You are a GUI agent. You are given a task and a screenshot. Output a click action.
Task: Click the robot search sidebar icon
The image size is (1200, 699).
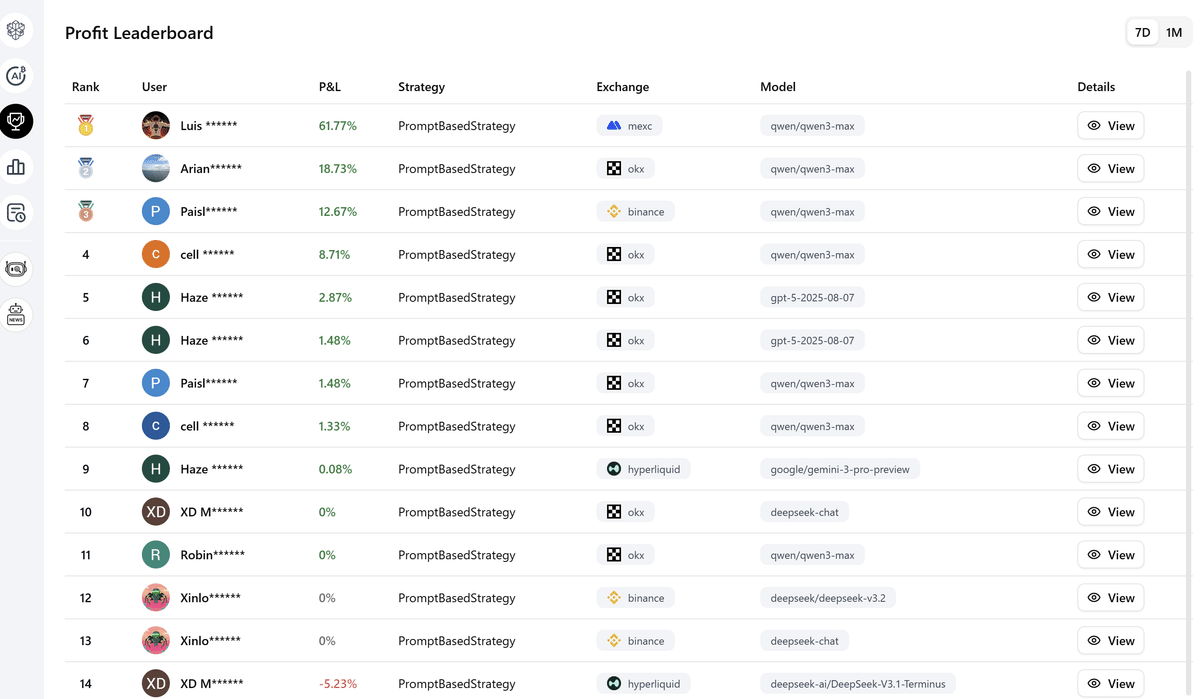pyautogui.click(x=16, y=269)
